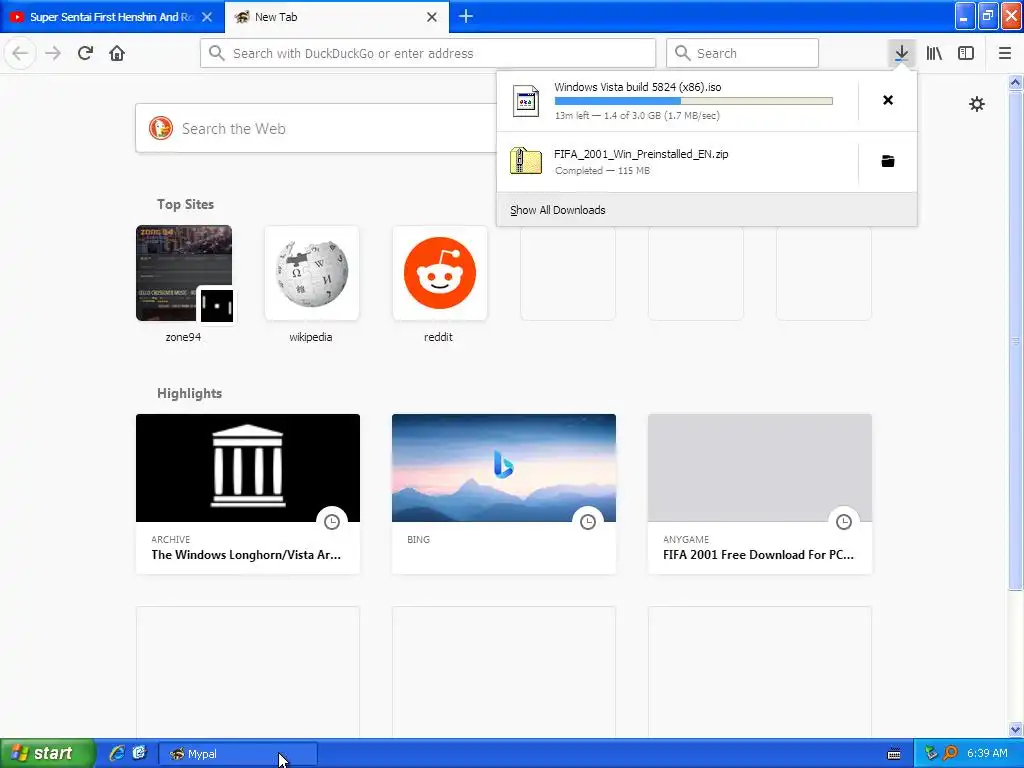The height and width of the screenshot is (768, 1024).
Task: Open a new tab with plus button
Action: (466, 16)
